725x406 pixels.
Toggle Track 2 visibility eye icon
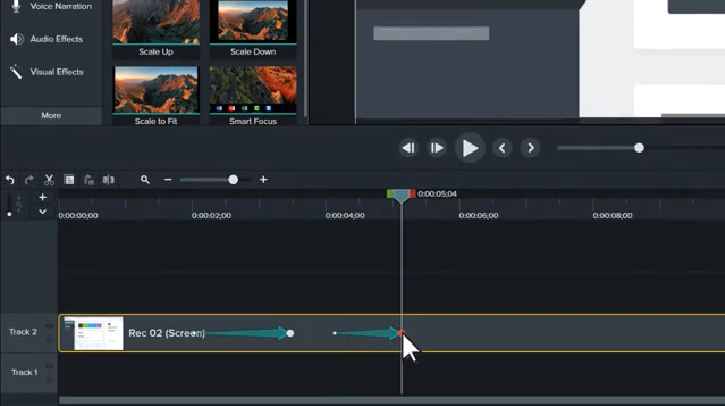[50, 325]
